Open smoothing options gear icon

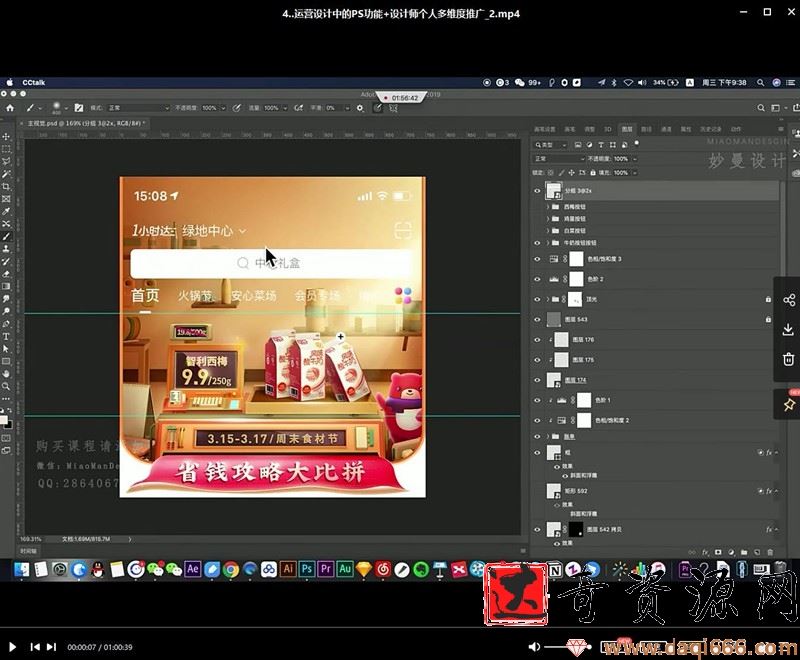(x=360, y=108)
